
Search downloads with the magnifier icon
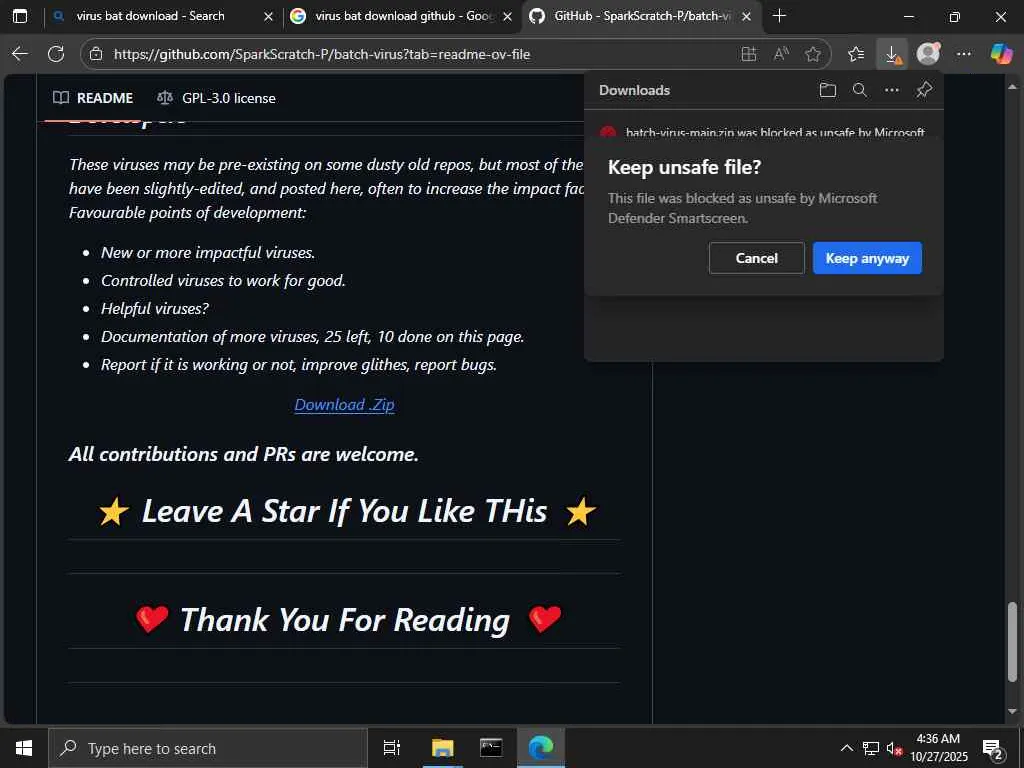860,90
